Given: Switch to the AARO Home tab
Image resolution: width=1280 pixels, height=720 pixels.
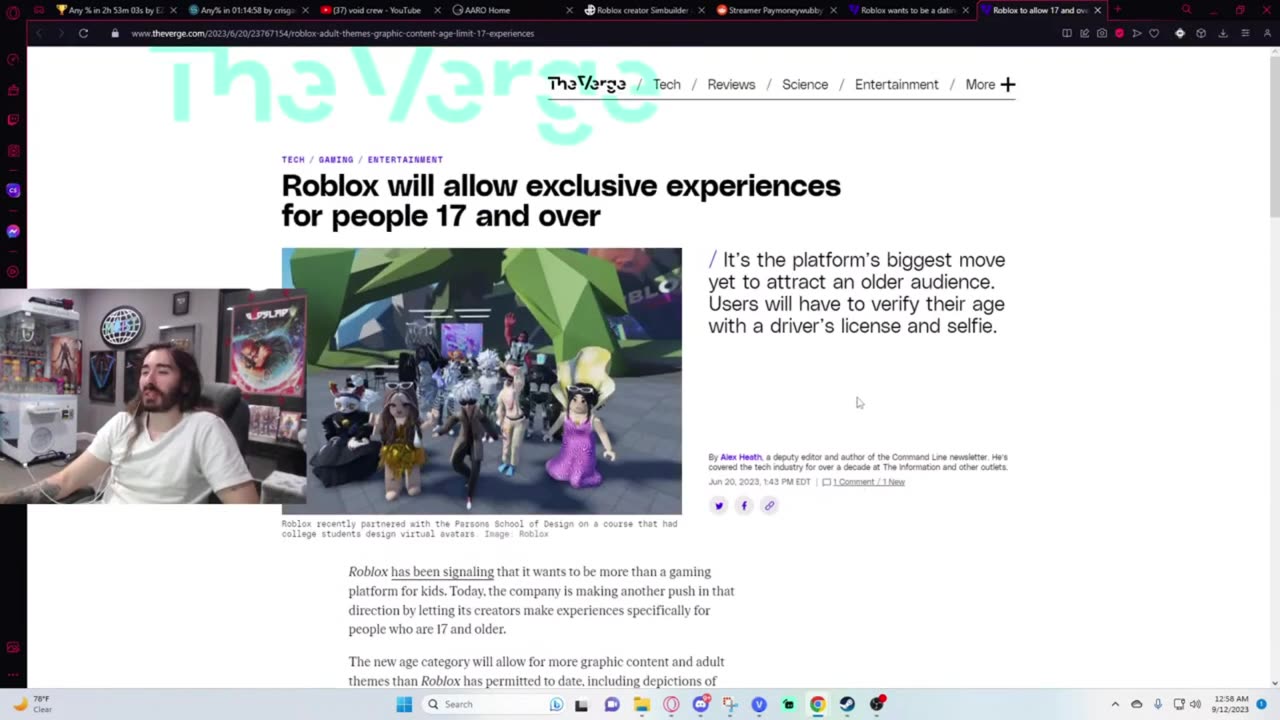Looking at the screenshot, I should click(x=512, y=10).
